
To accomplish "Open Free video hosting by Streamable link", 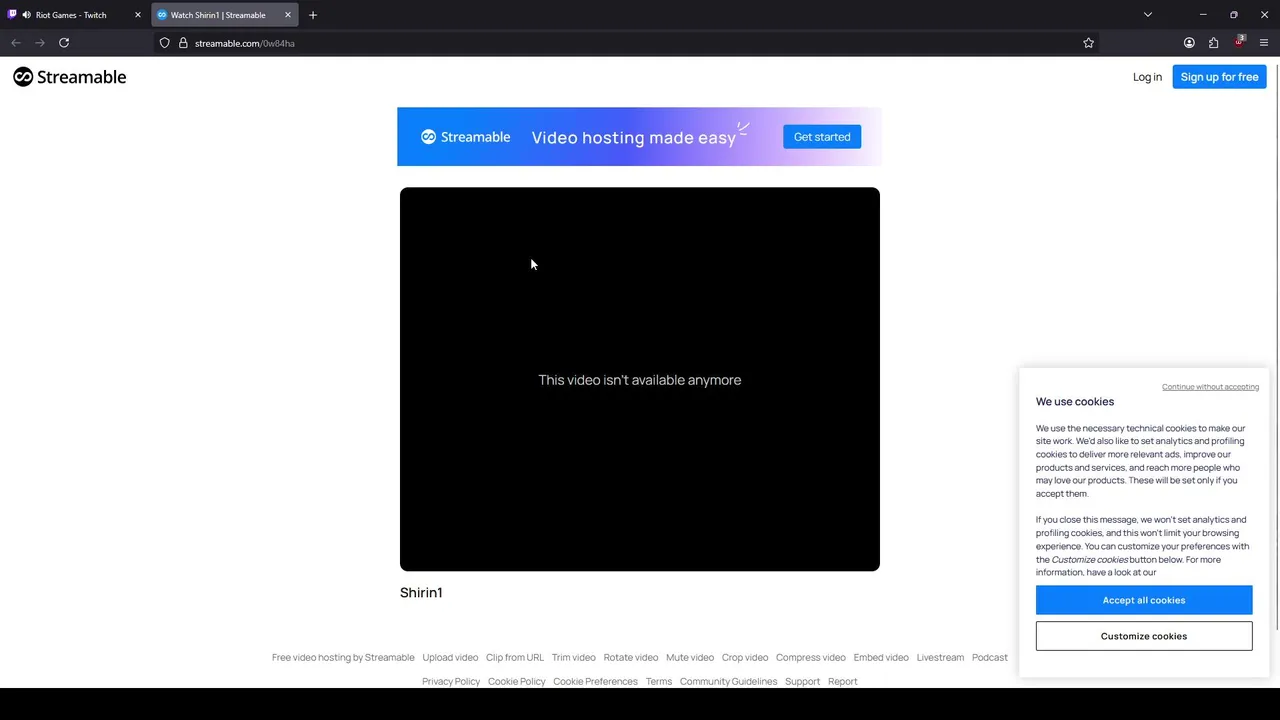I will 343,657.
